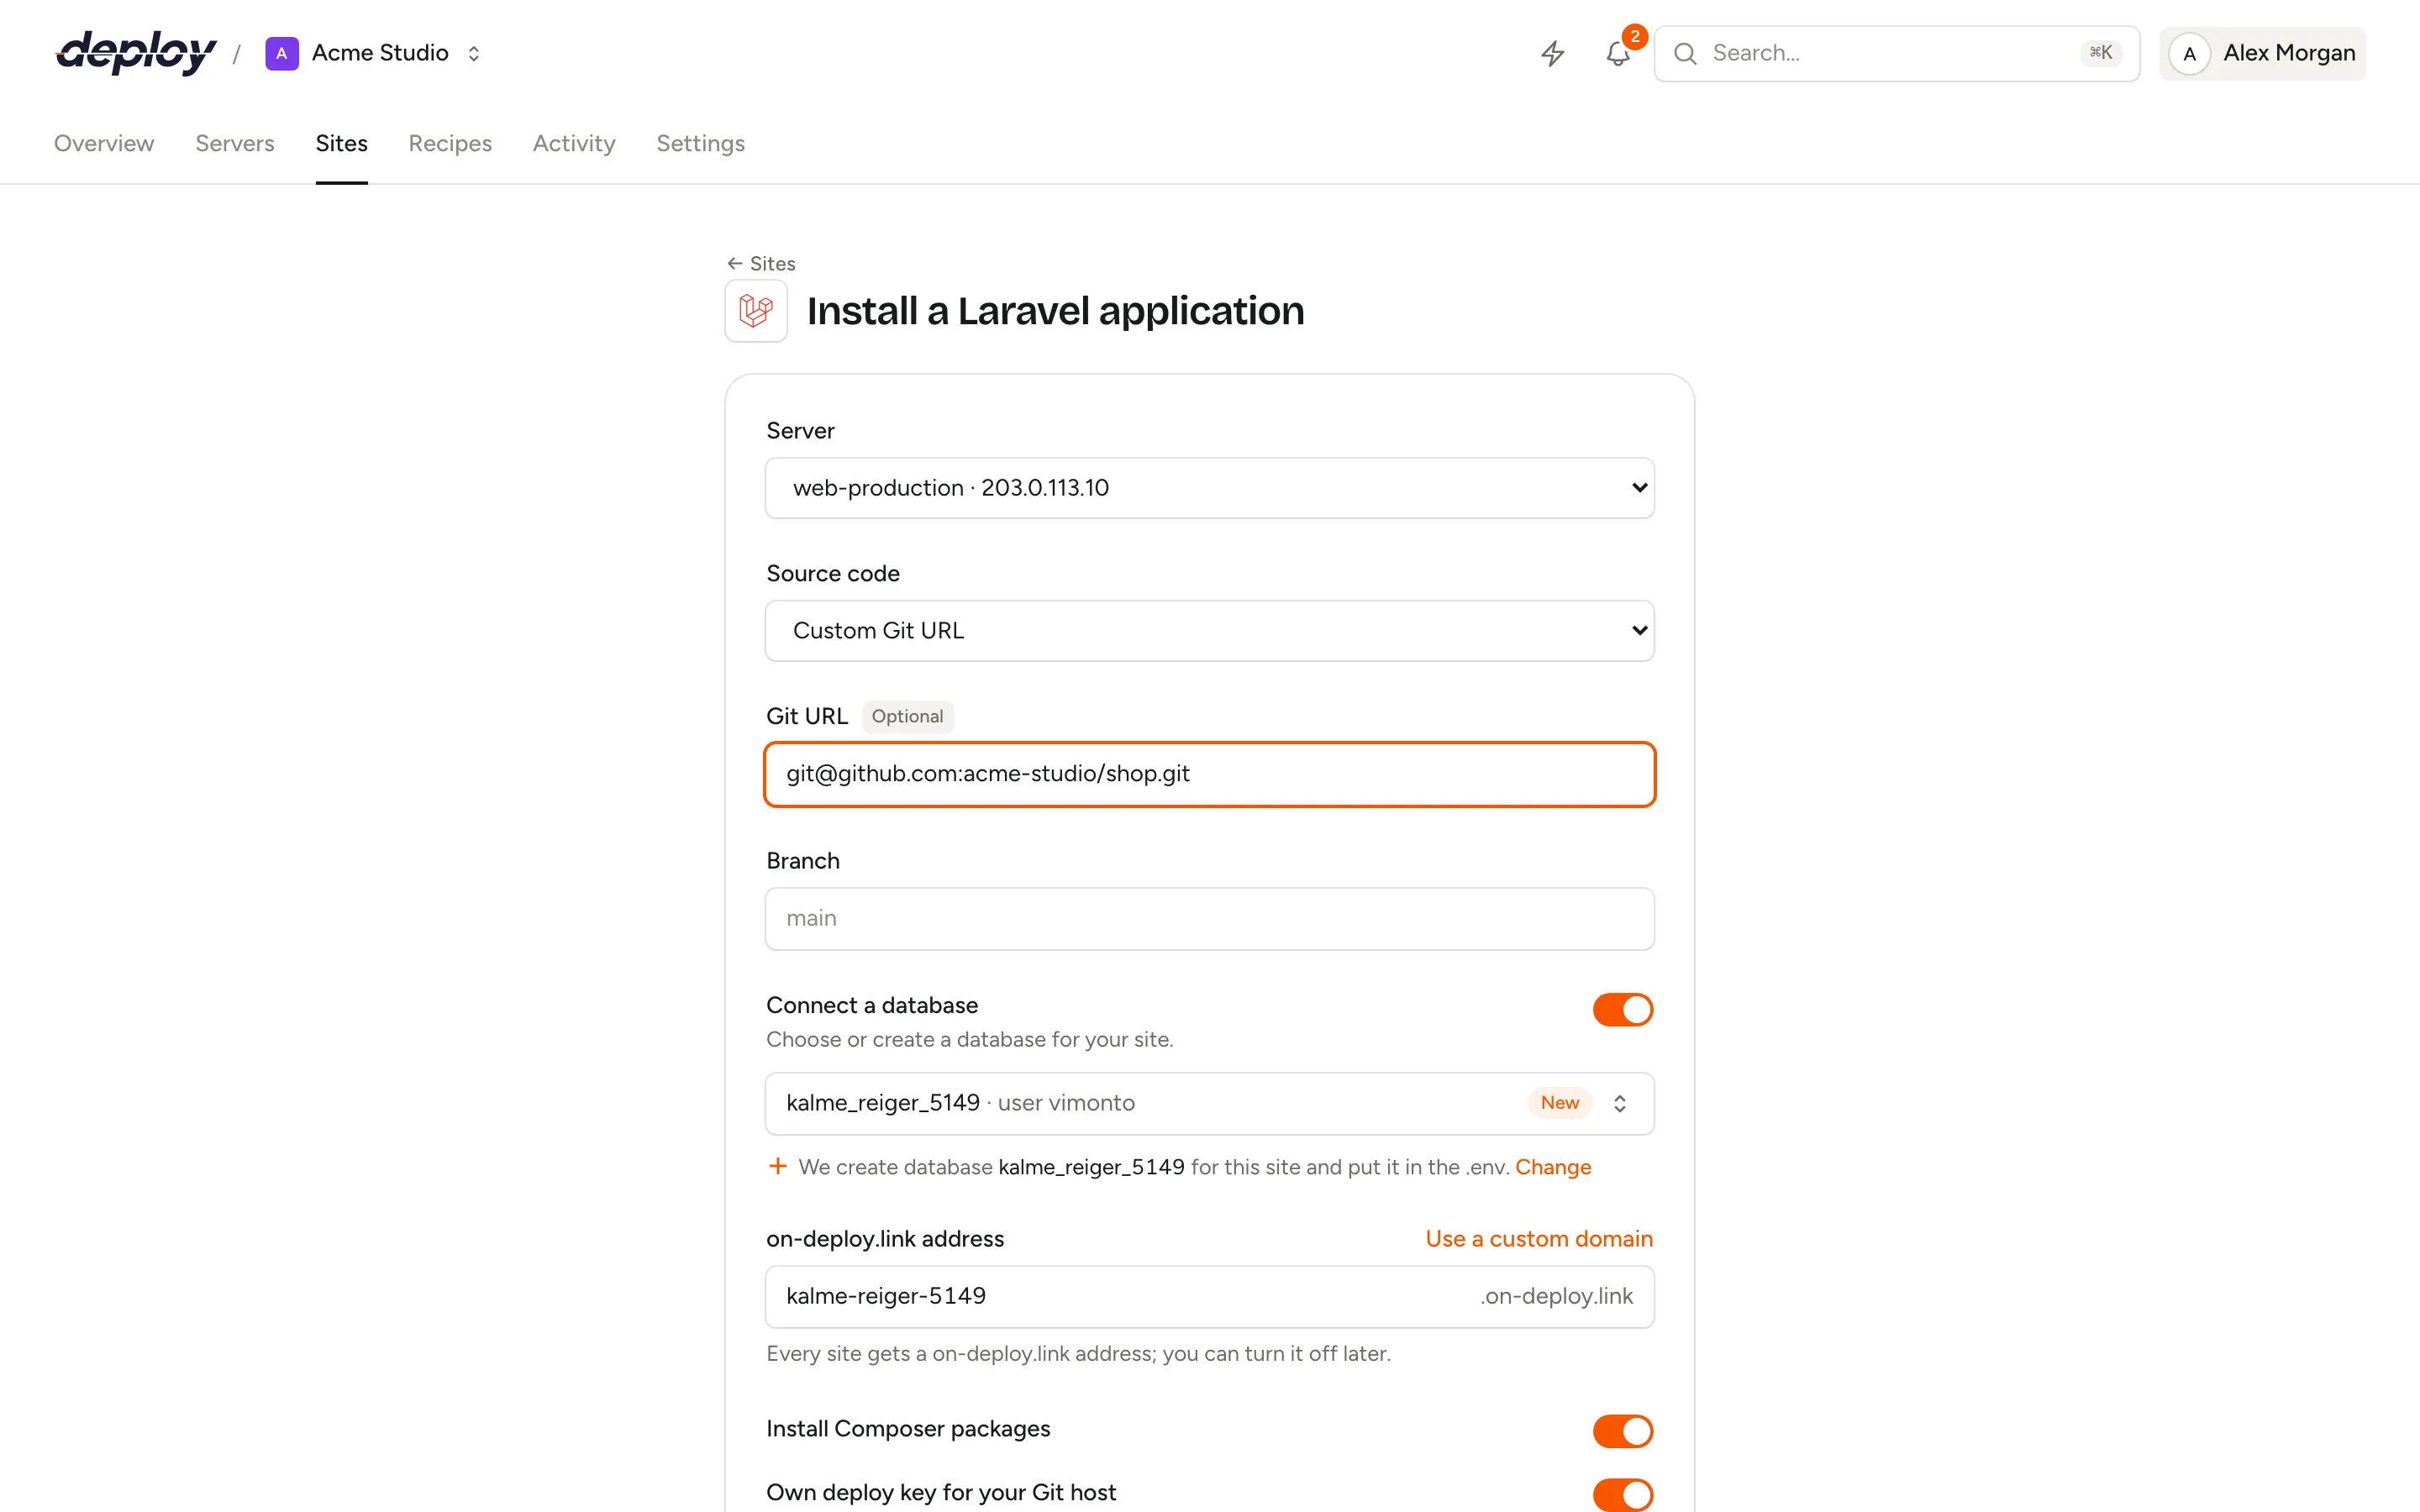Open the Activity tab
The height and width of the screenshot is (1512, 2420).
(x=574, y=143)
